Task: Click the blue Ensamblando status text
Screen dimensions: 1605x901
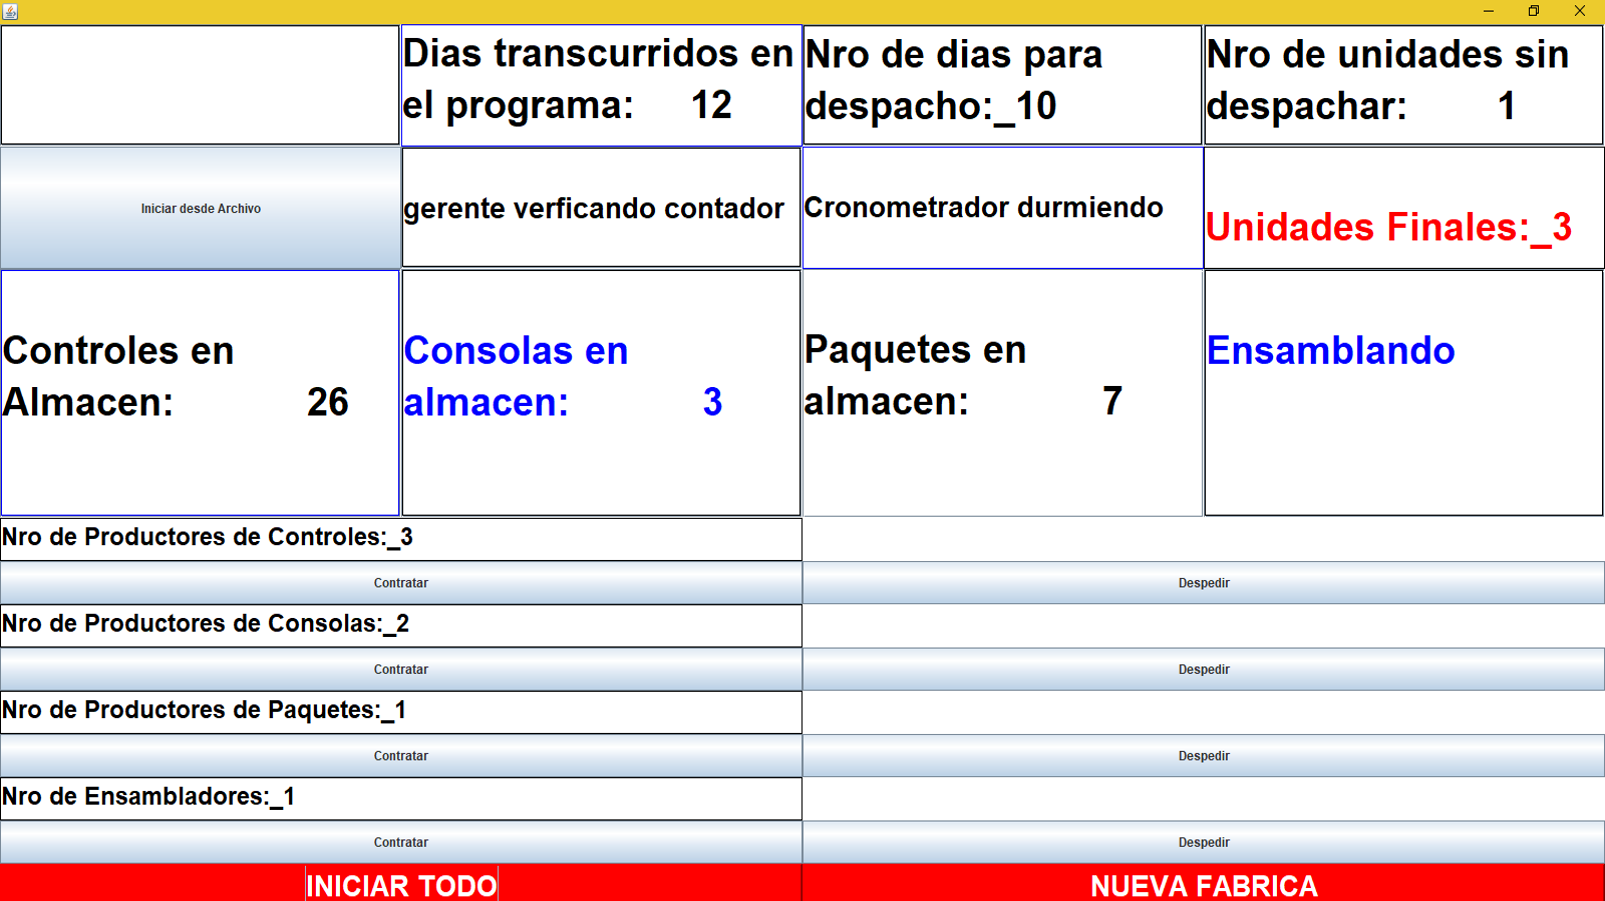Action: [x=1330, y=351]
